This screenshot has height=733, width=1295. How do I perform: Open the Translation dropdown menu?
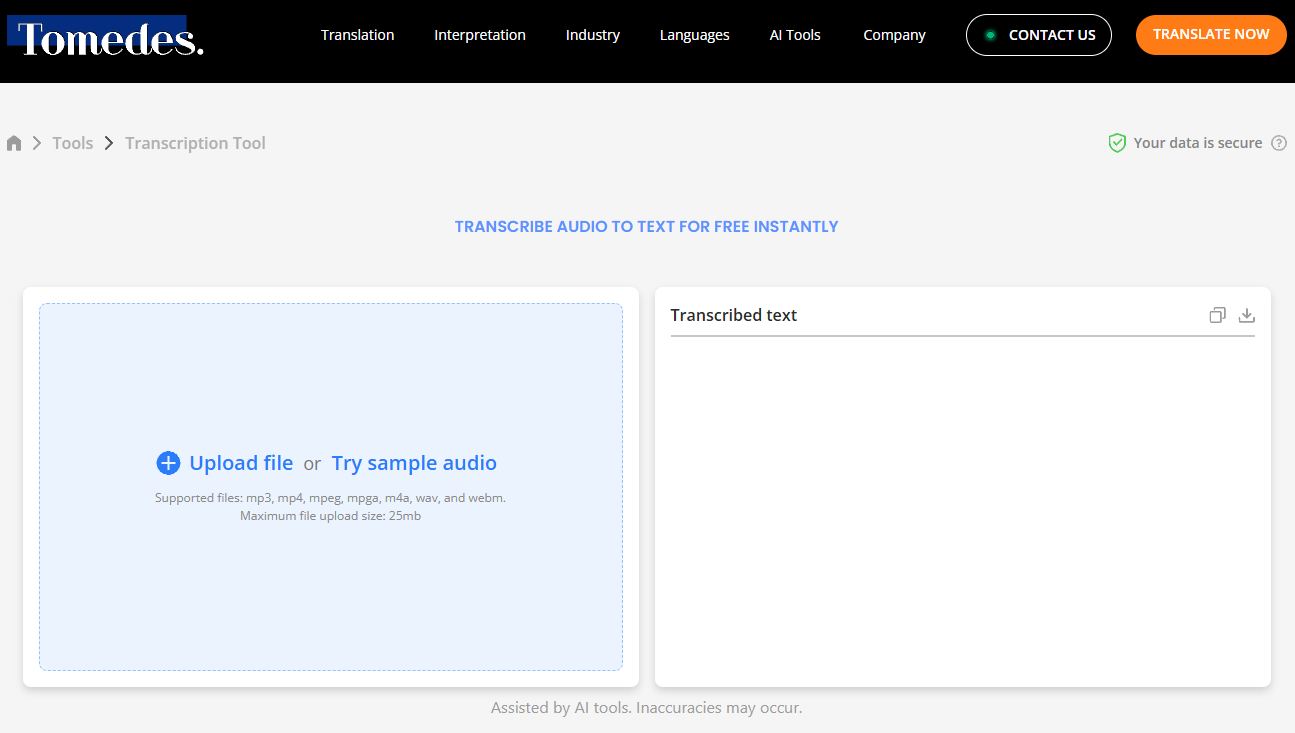click(x=357, y=35)
